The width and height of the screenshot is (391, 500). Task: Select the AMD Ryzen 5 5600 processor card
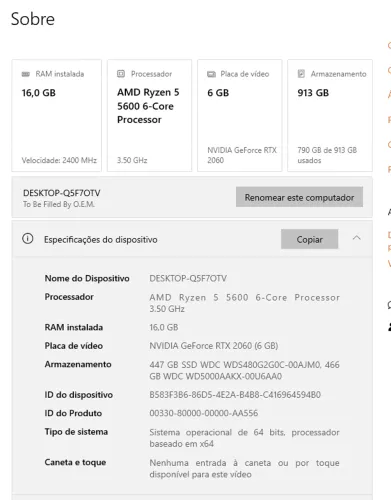[x=149, y=116]
